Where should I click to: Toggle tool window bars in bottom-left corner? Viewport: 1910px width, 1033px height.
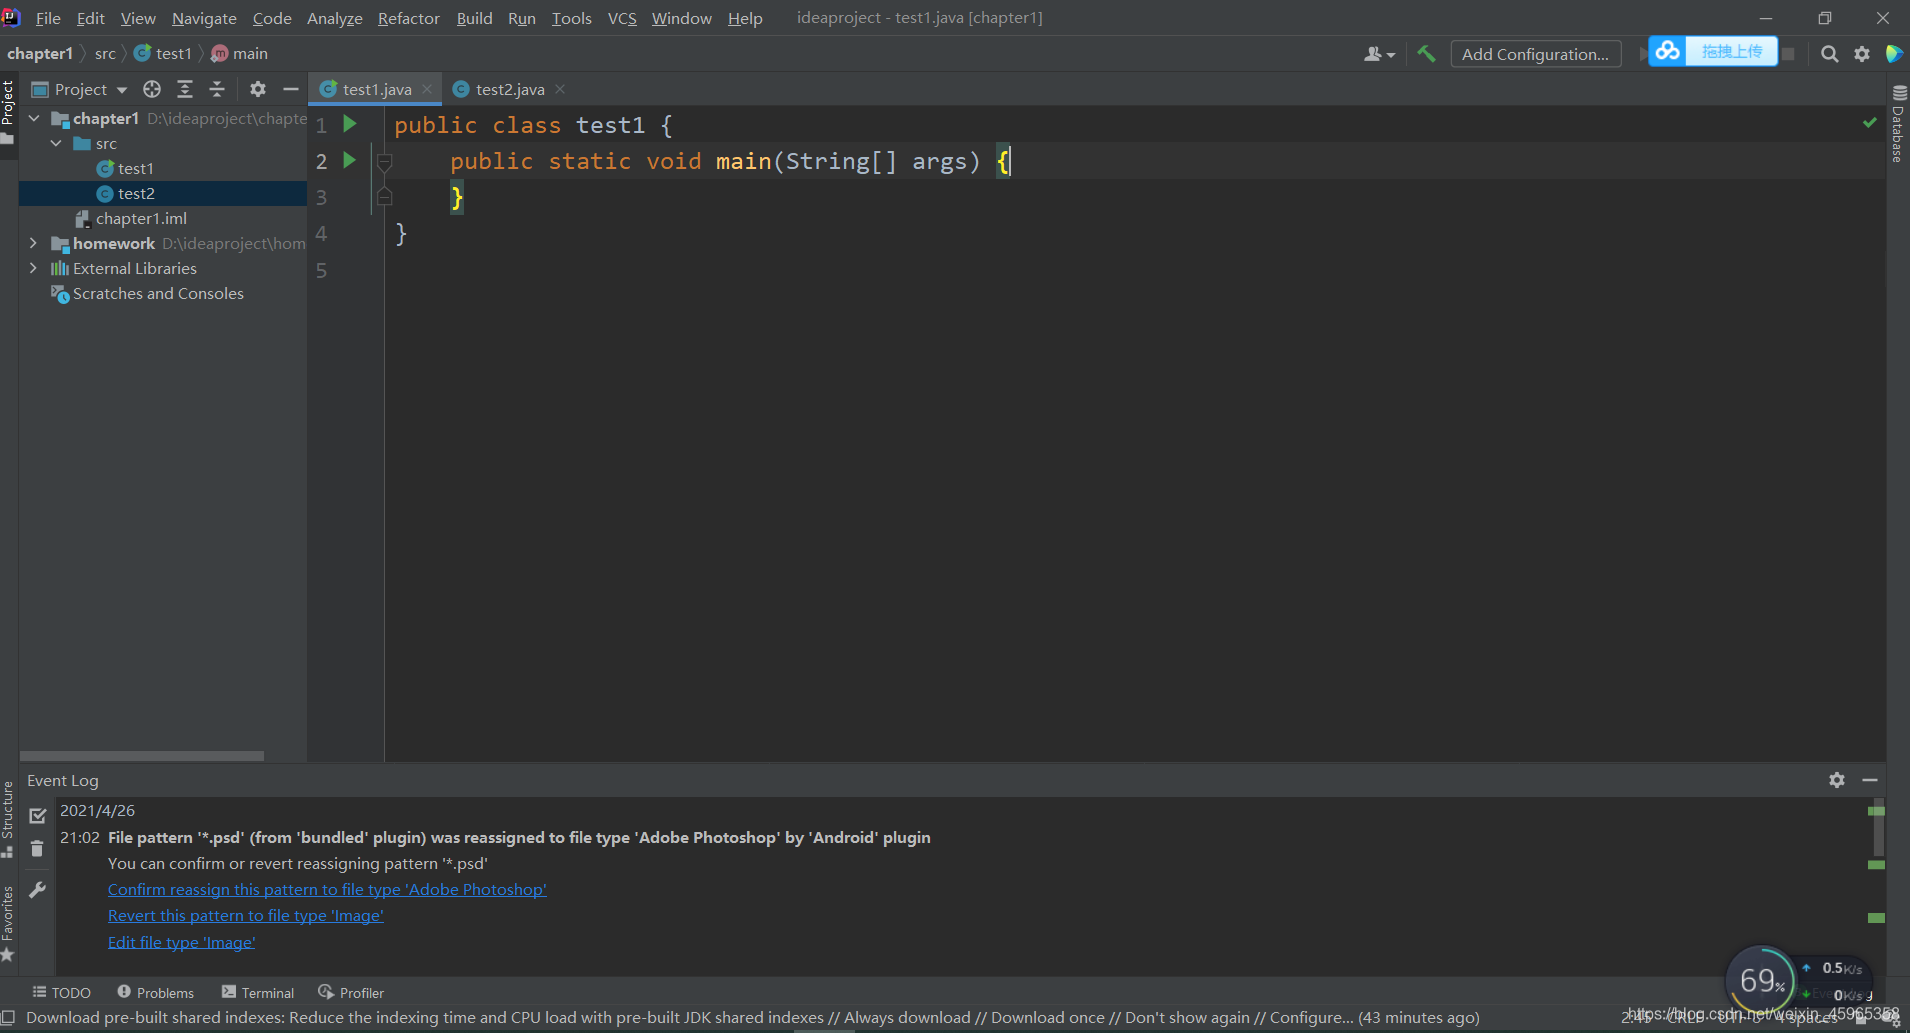(8, 1018)
